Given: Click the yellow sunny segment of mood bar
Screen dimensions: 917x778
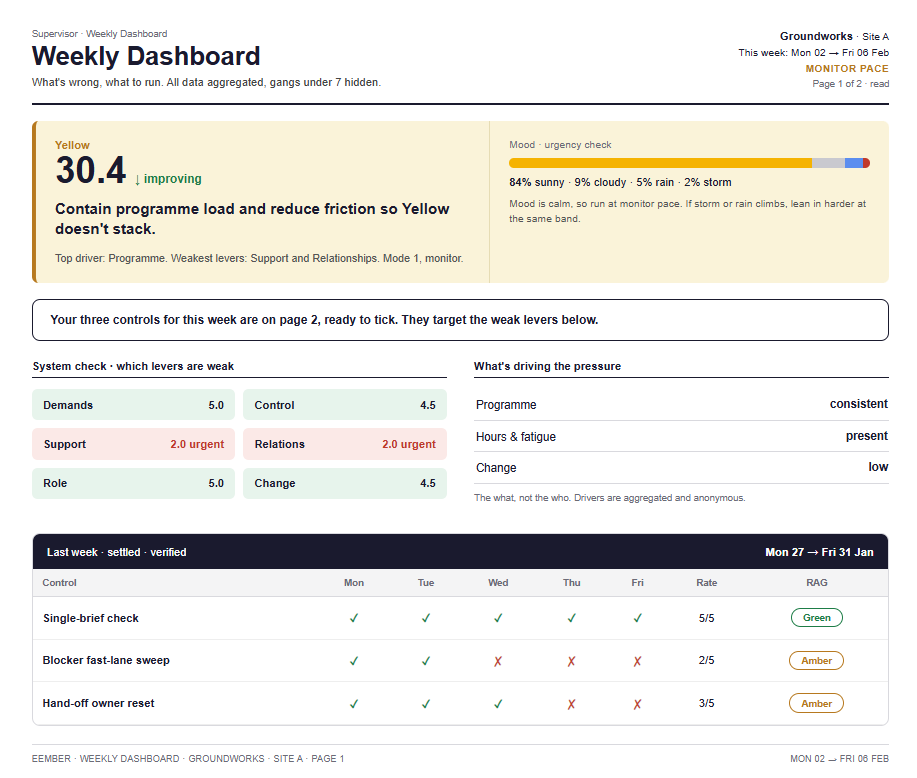Looking at the screenshot, I should coord(660,163).
